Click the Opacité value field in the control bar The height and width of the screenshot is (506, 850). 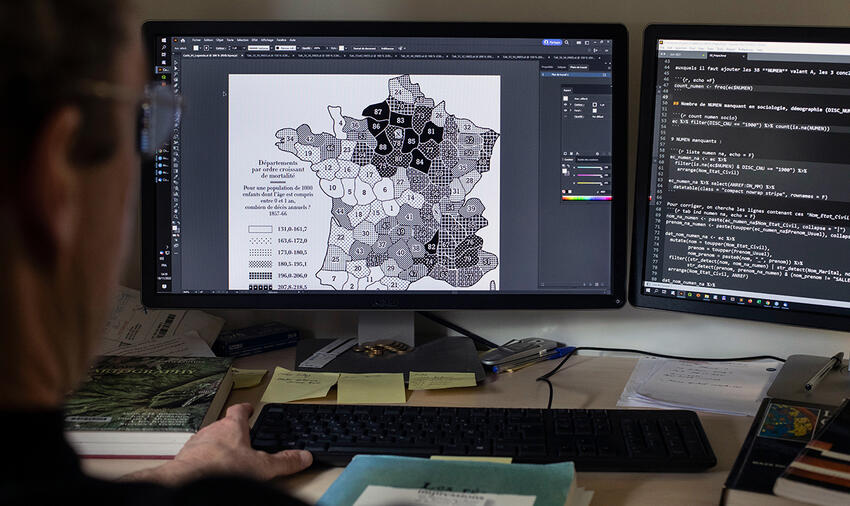click(x=318, y=48)
